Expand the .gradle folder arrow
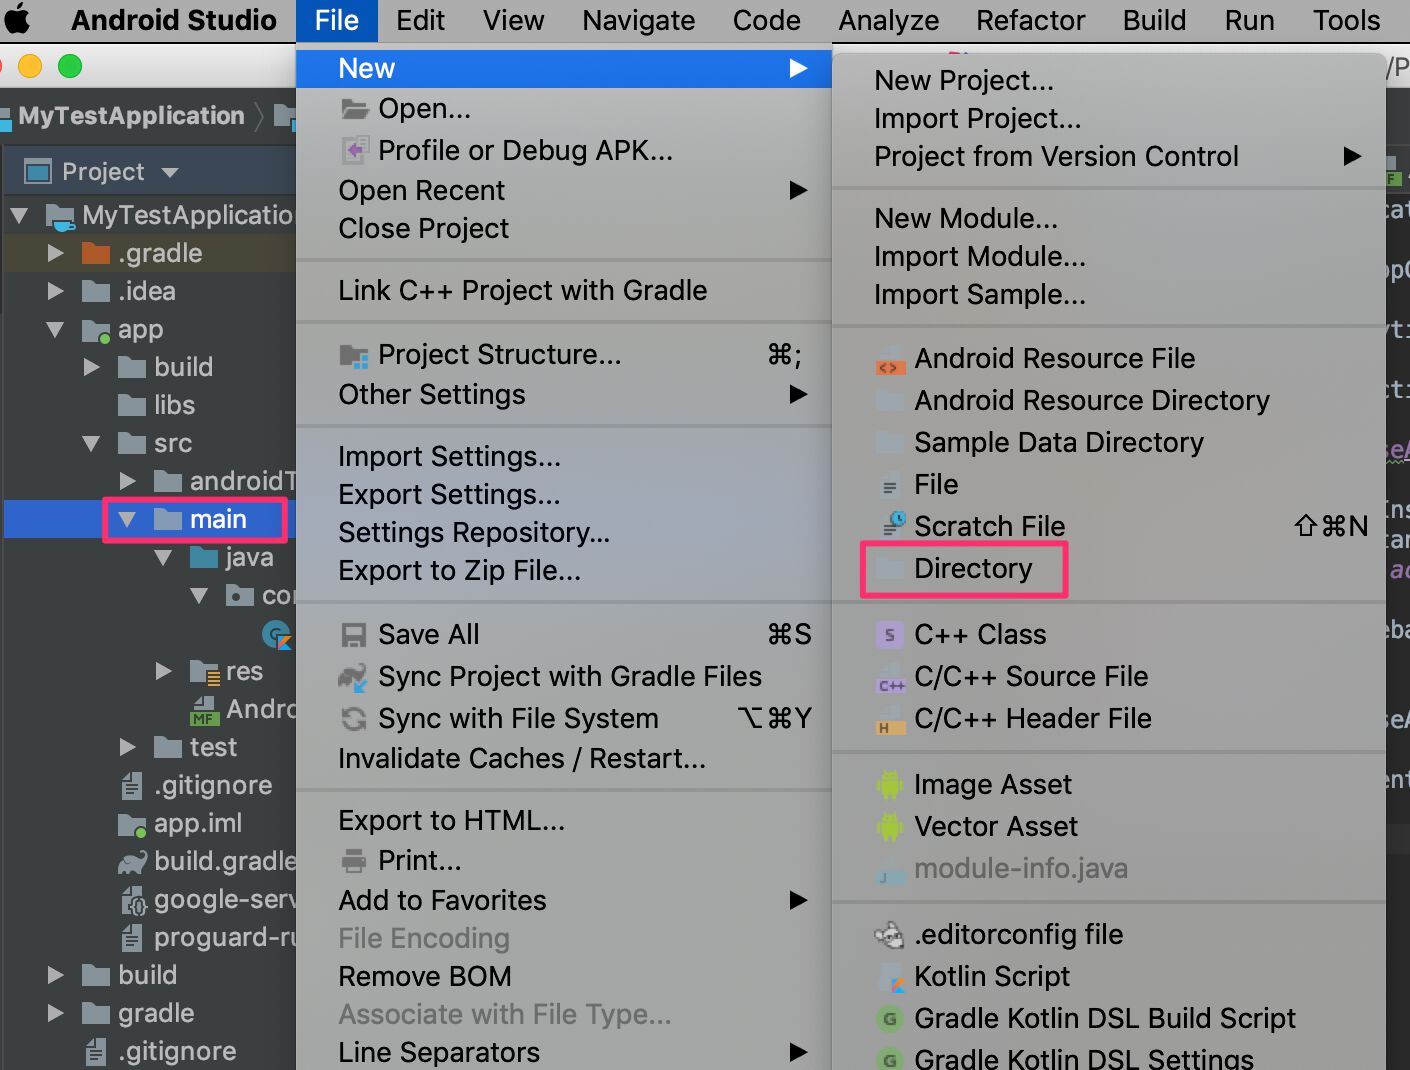Viewport: 1410px width, 1070px height. [55, 254]
